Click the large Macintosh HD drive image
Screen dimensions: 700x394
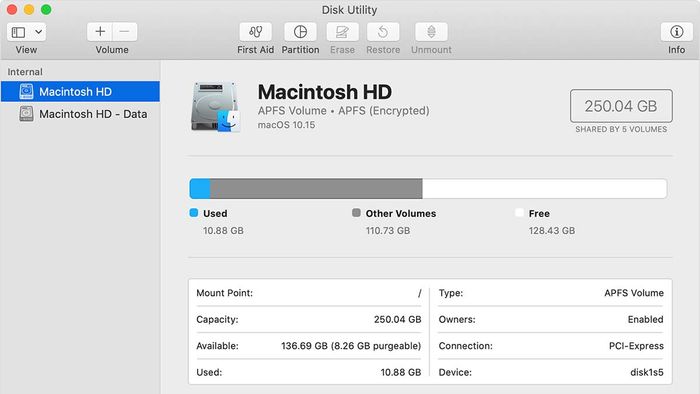pyautogui.click(x=216, y=107)
